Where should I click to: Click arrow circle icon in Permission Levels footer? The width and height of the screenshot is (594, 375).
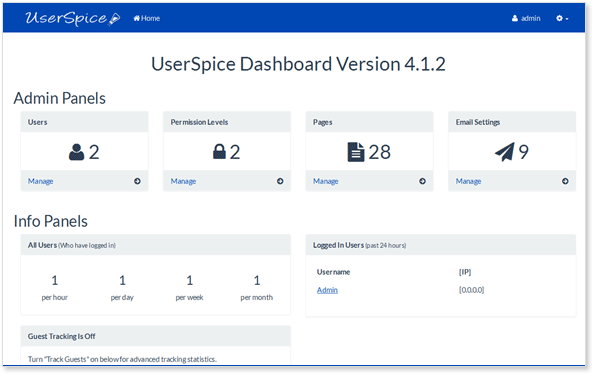click(280, 181)
